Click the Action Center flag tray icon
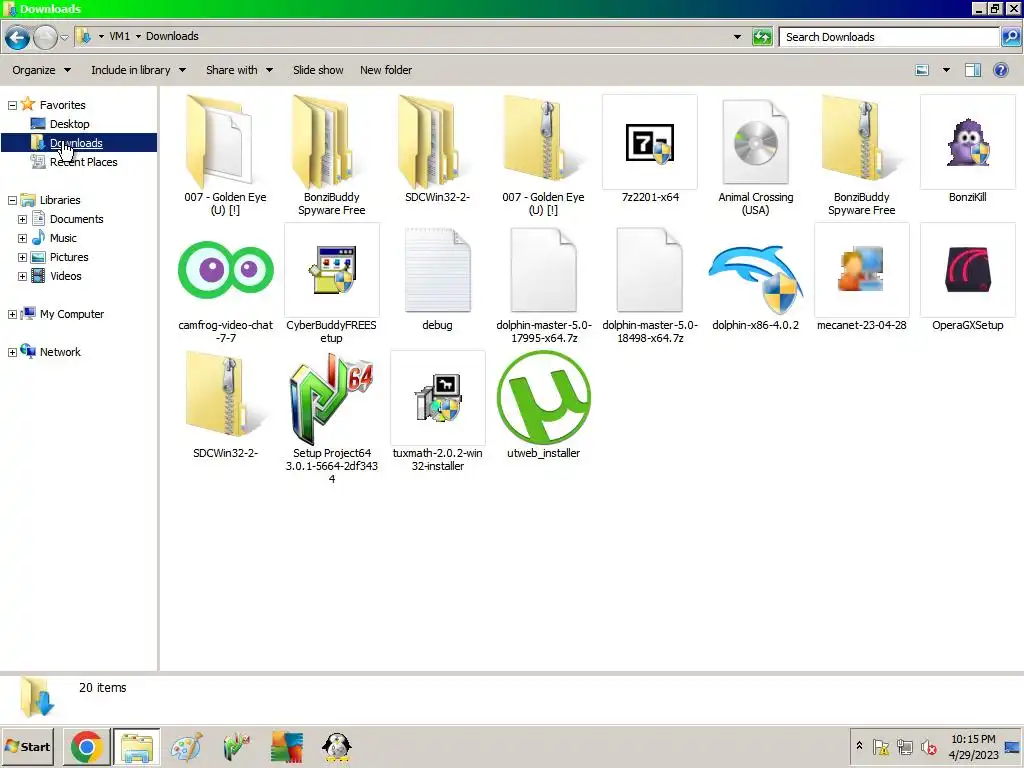 [x=880, y=746]
